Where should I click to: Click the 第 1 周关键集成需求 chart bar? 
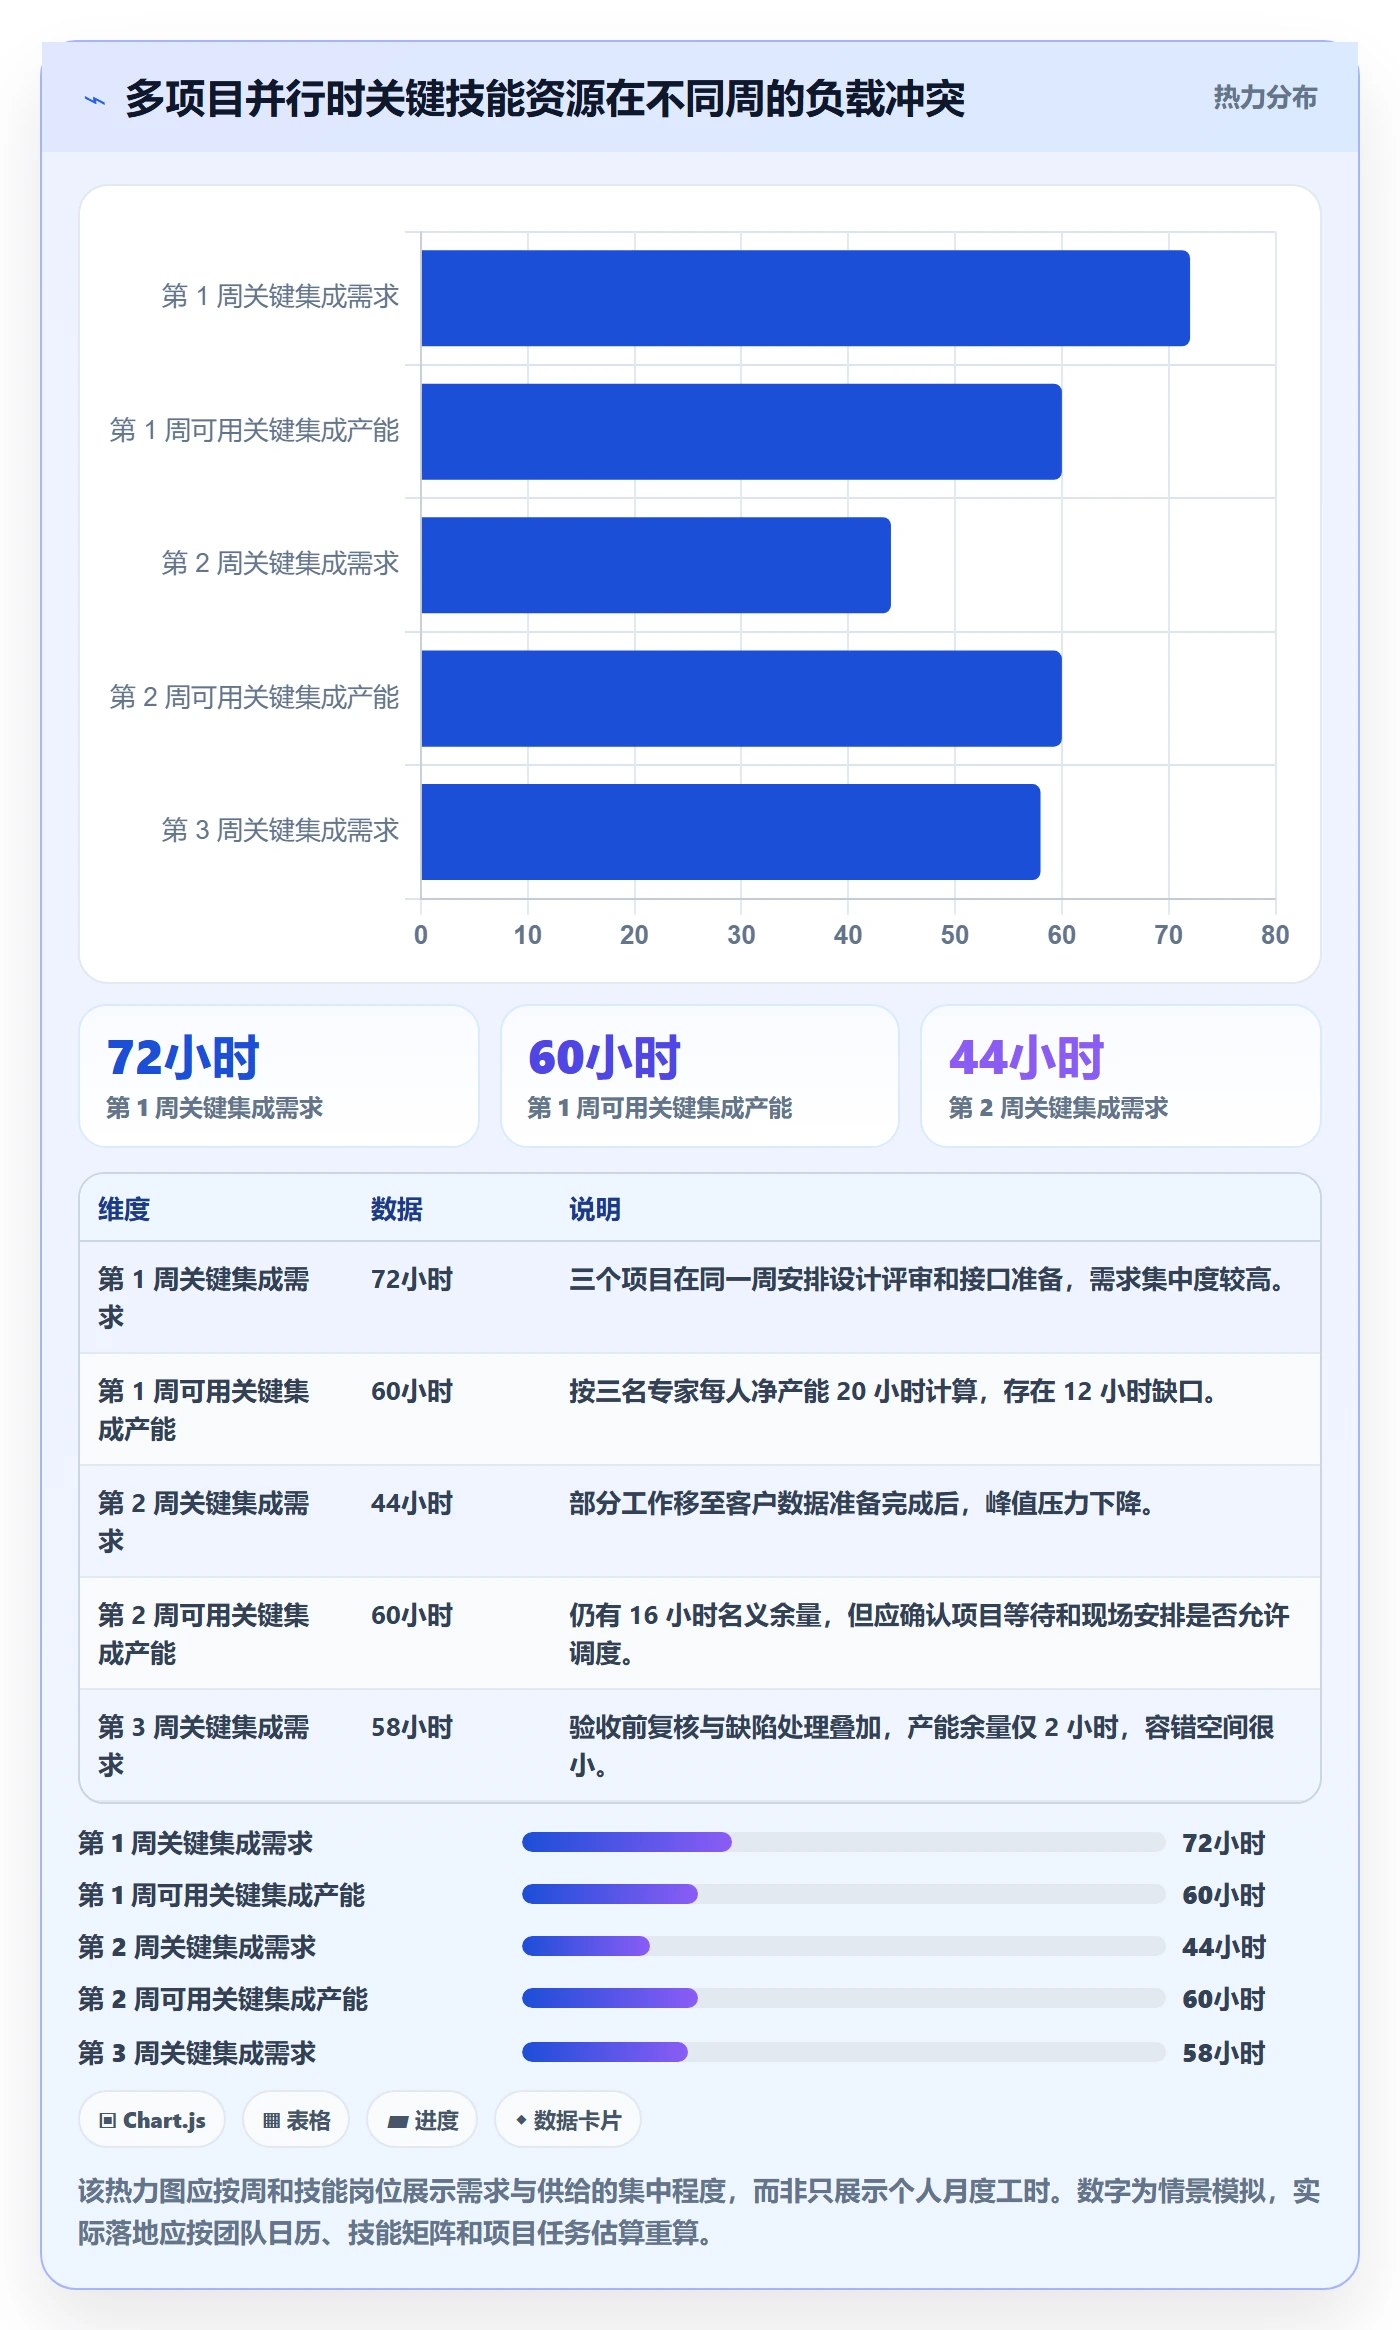[x=805, y=298]
